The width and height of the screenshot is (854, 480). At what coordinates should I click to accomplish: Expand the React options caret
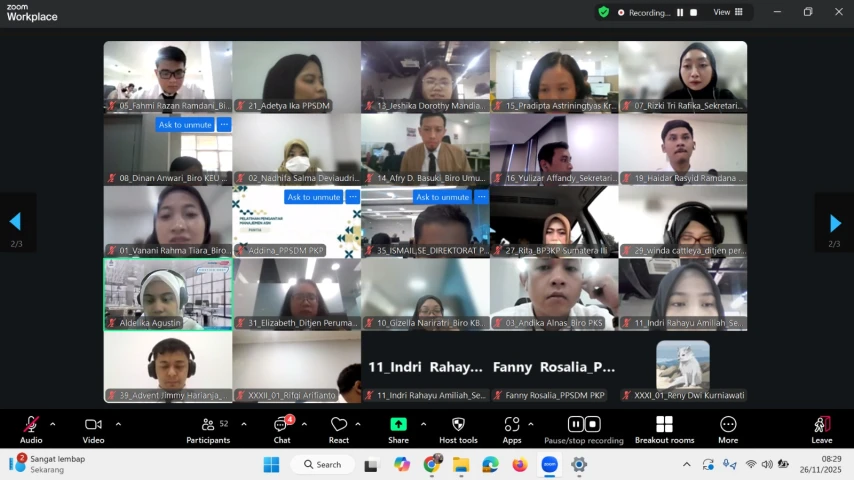click(x=358, y=424)
